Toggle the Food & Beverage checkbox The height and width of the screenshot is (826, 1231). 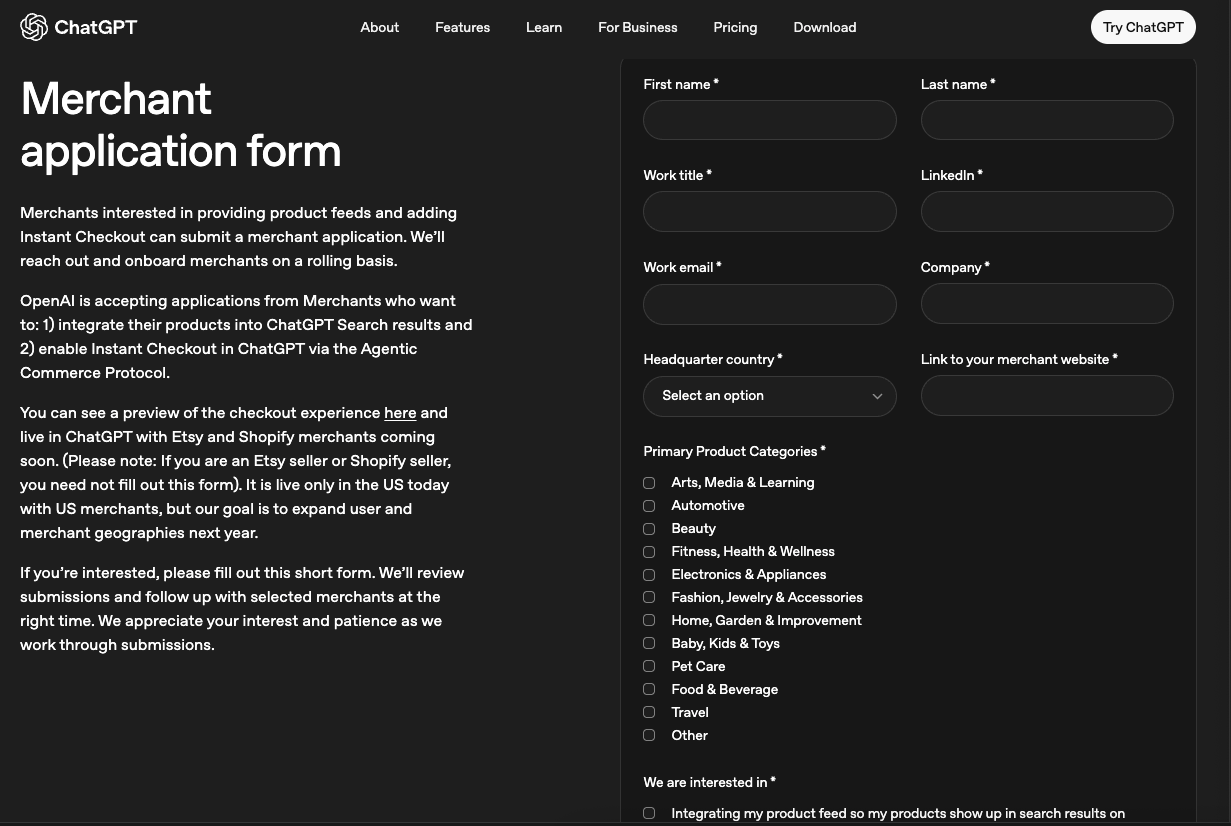point(649,690)
